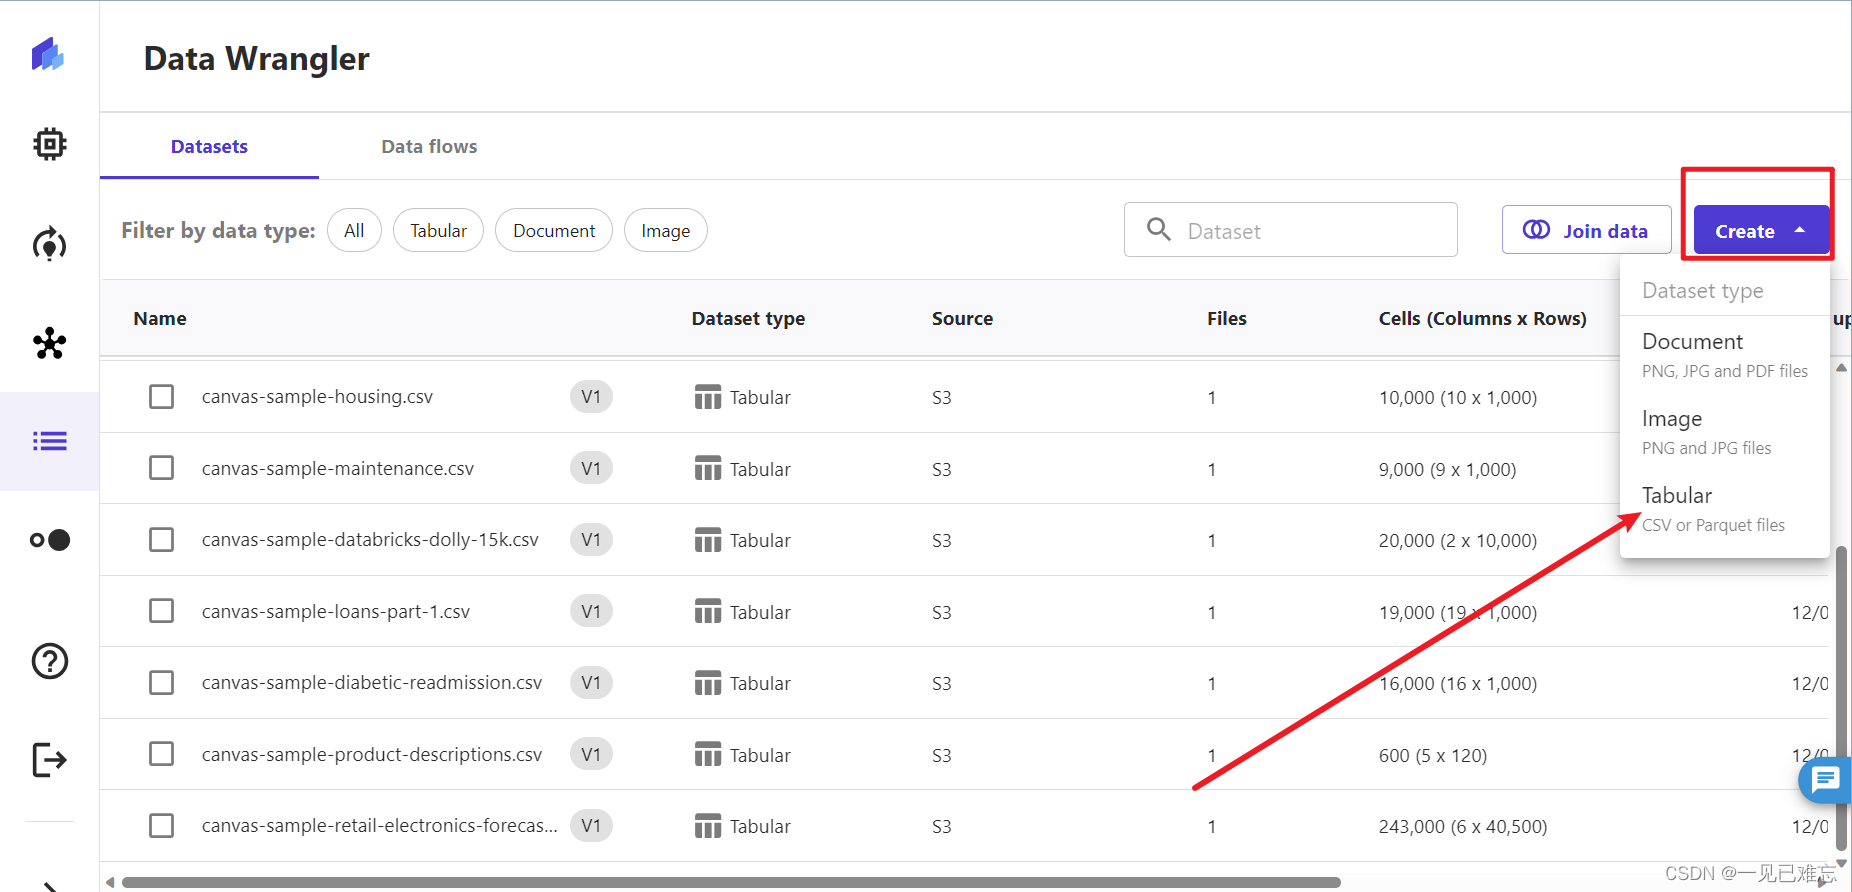
Task: Open canvas-sample-diabetic-readmission.csv dataset
Action: click(x=372, y=683)
